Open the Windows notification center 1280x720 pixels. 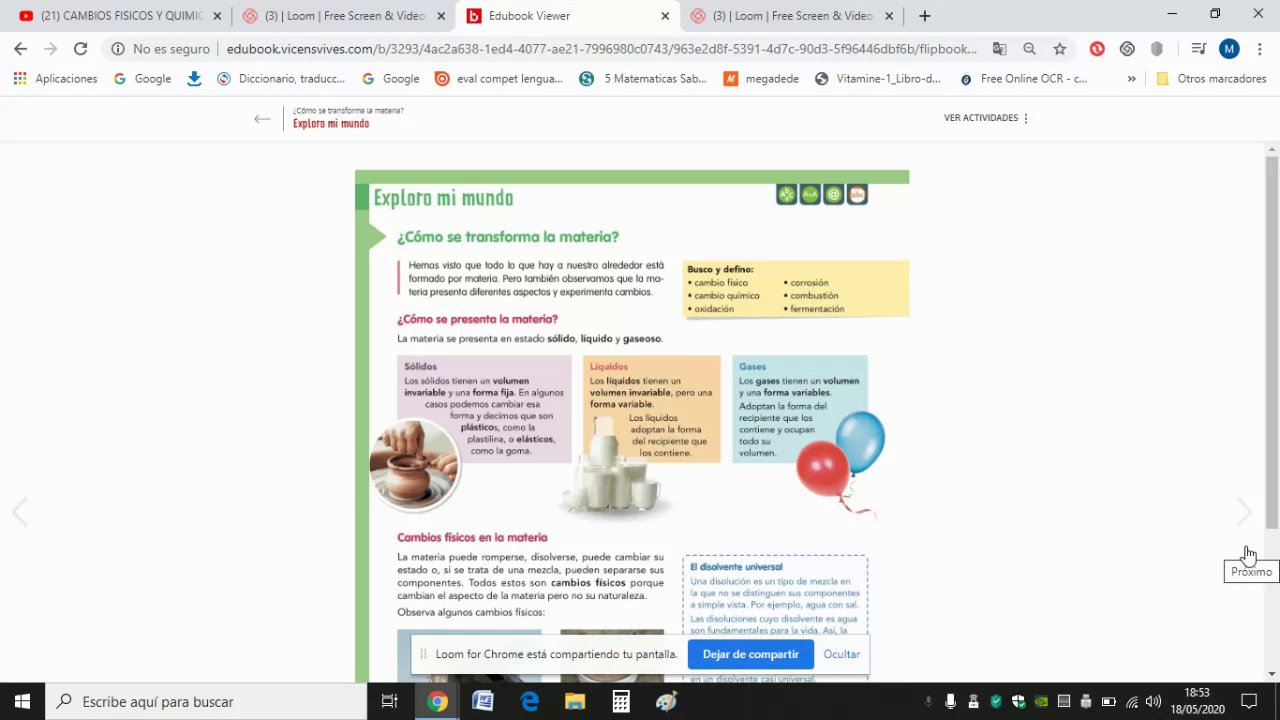pyautogui.click(x=1249, y=701)
